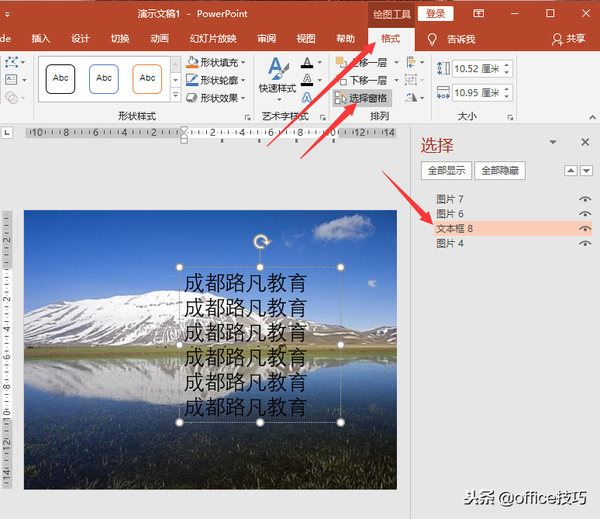Open the 幻灯片放映 ribbon tab
Viewport: 600px width, 519px height.
coord(213,39)
